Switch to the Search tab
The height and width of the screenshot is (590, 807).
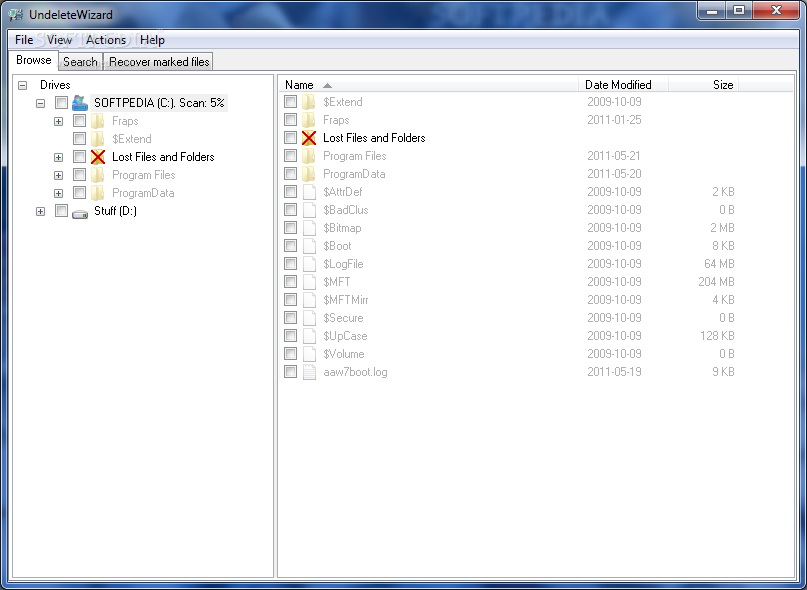(x=80, y=62)
